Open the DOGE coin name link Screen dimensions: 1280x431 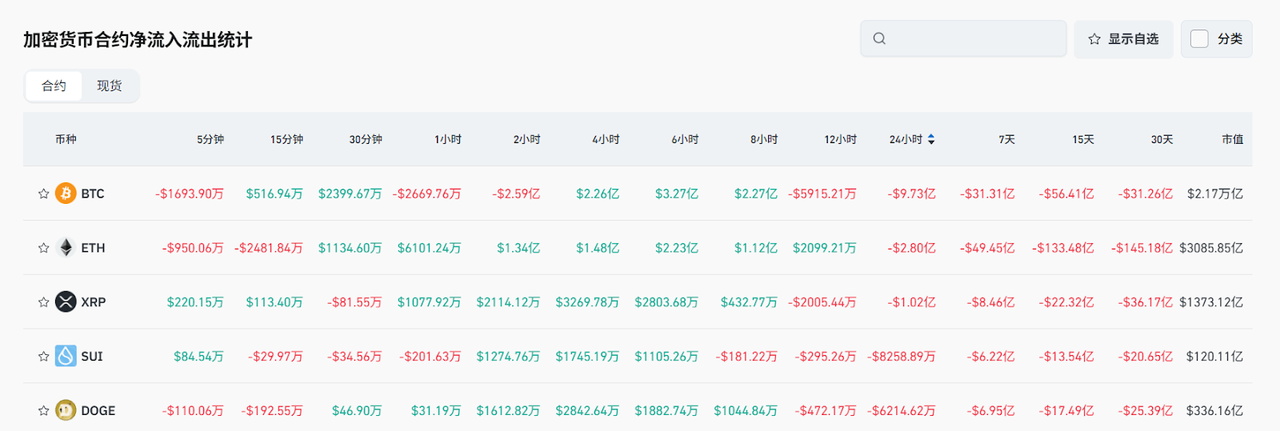98,410
